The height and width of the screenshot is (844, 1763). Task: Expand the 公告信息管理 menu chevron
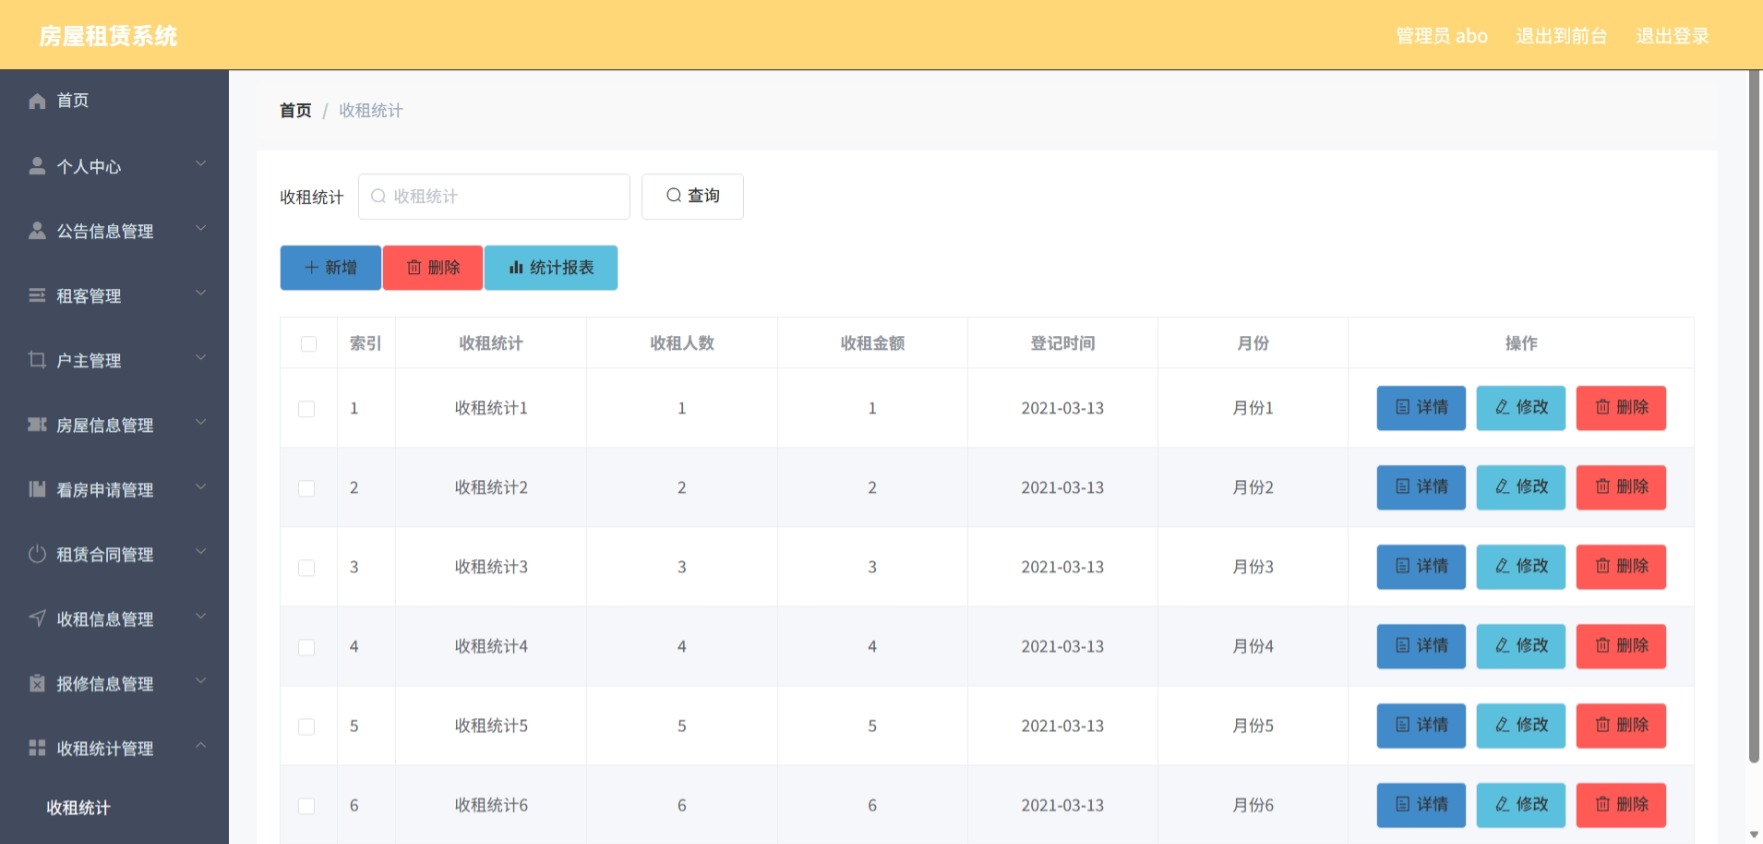pyautogui.click(x=201, y=228)
